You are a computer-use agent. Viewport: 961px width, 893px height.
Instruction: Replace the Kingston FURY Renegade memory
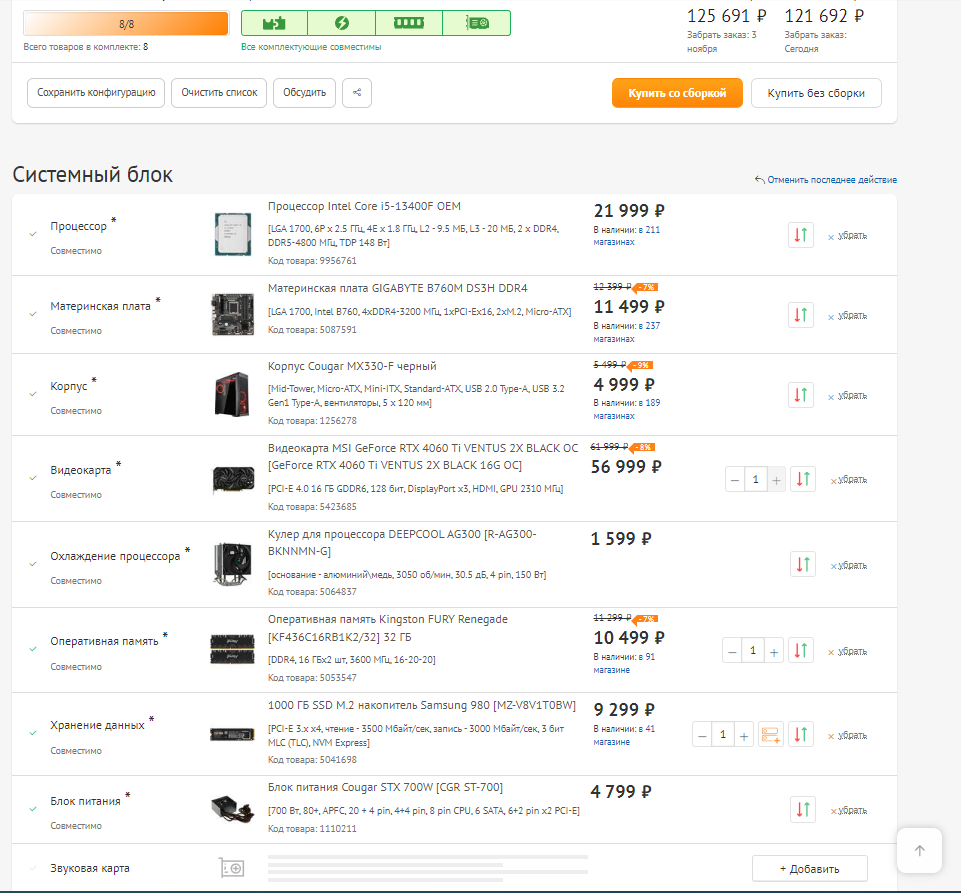coord(800,650)
